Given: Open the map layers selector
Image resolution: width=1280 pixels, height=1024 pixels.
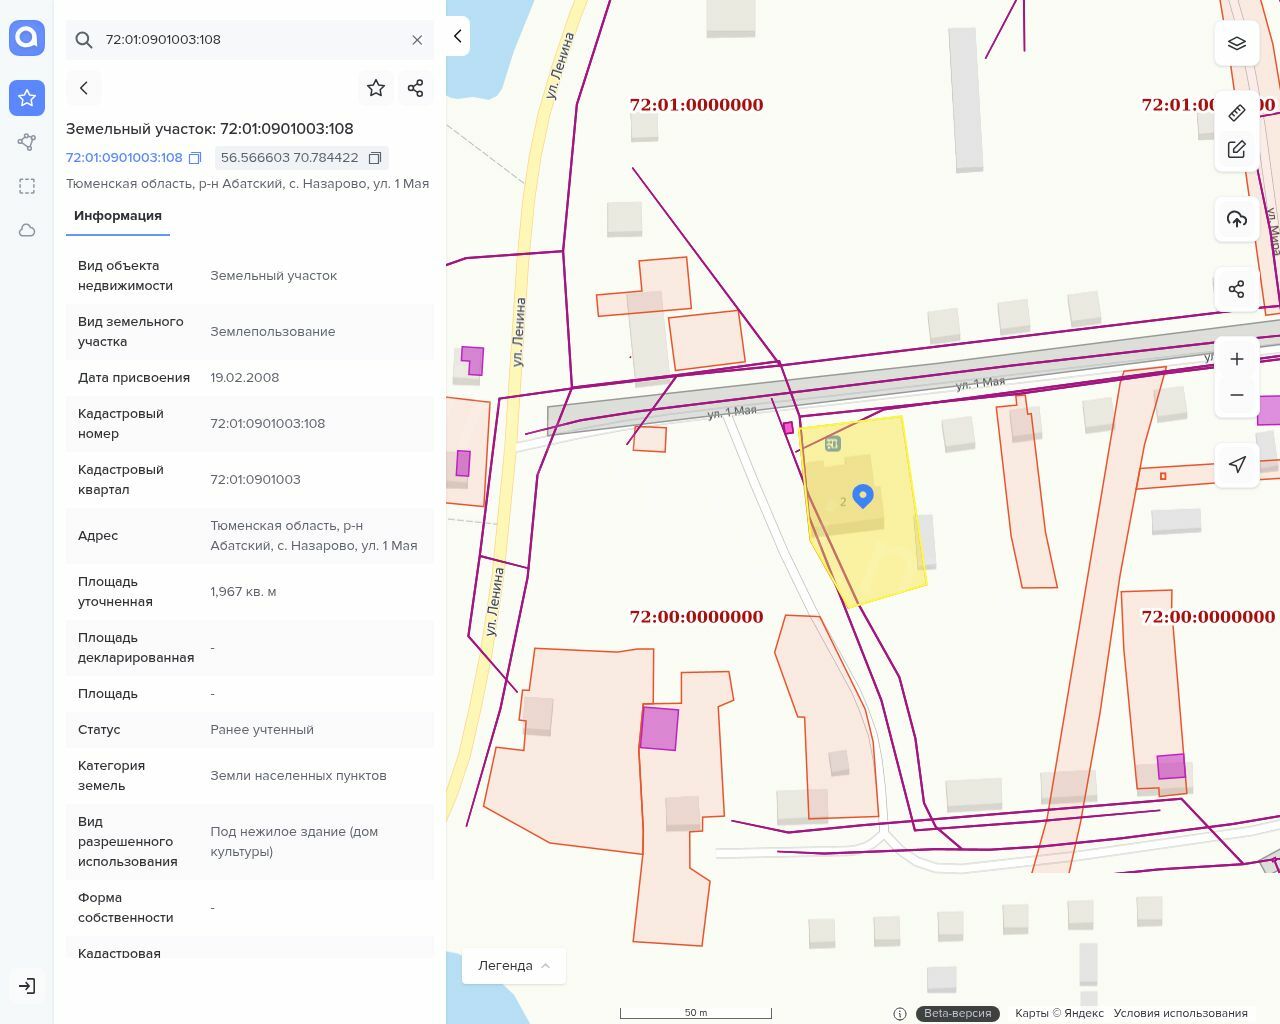Looking at the screenshot, I should click(1236, 43).
